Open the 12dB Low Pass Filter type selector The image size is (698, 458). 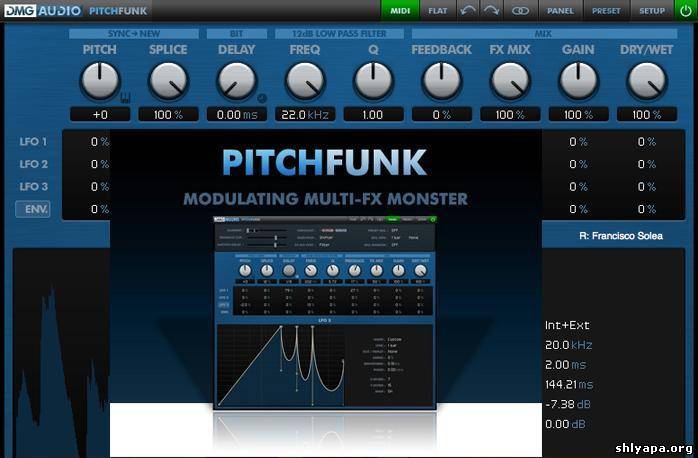point(338,33)
